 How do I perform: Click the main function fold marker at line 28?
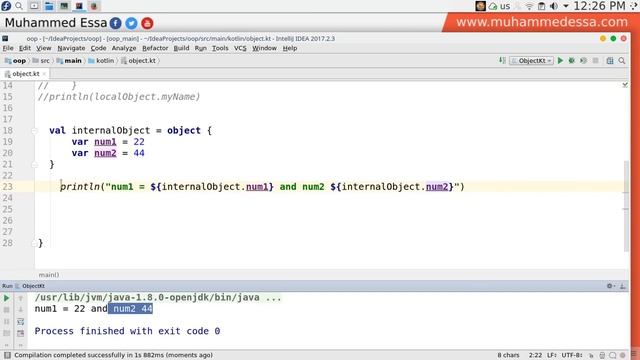(35, 243)
